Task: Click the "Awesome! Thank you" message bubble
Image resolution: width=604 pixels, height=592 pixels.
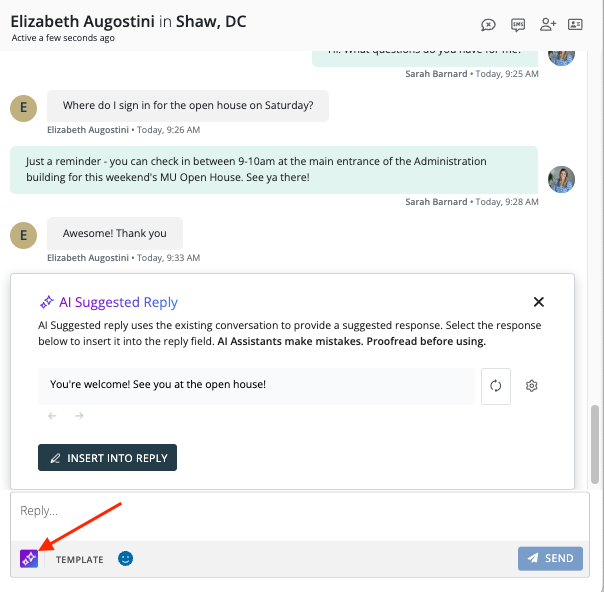Action: (115, 234)
